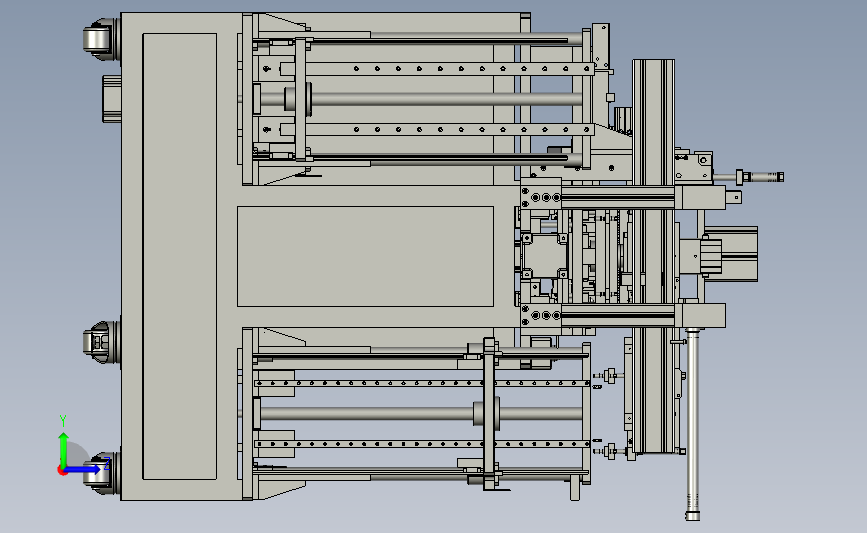The height and width of the screenshot is (533, 867).
Task: Select the square block between the top two casters
Action: [x=112, y=99]
